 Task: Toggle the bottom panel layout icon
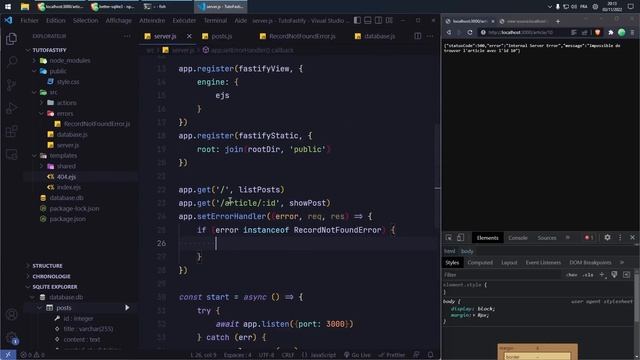pos(368,20)
